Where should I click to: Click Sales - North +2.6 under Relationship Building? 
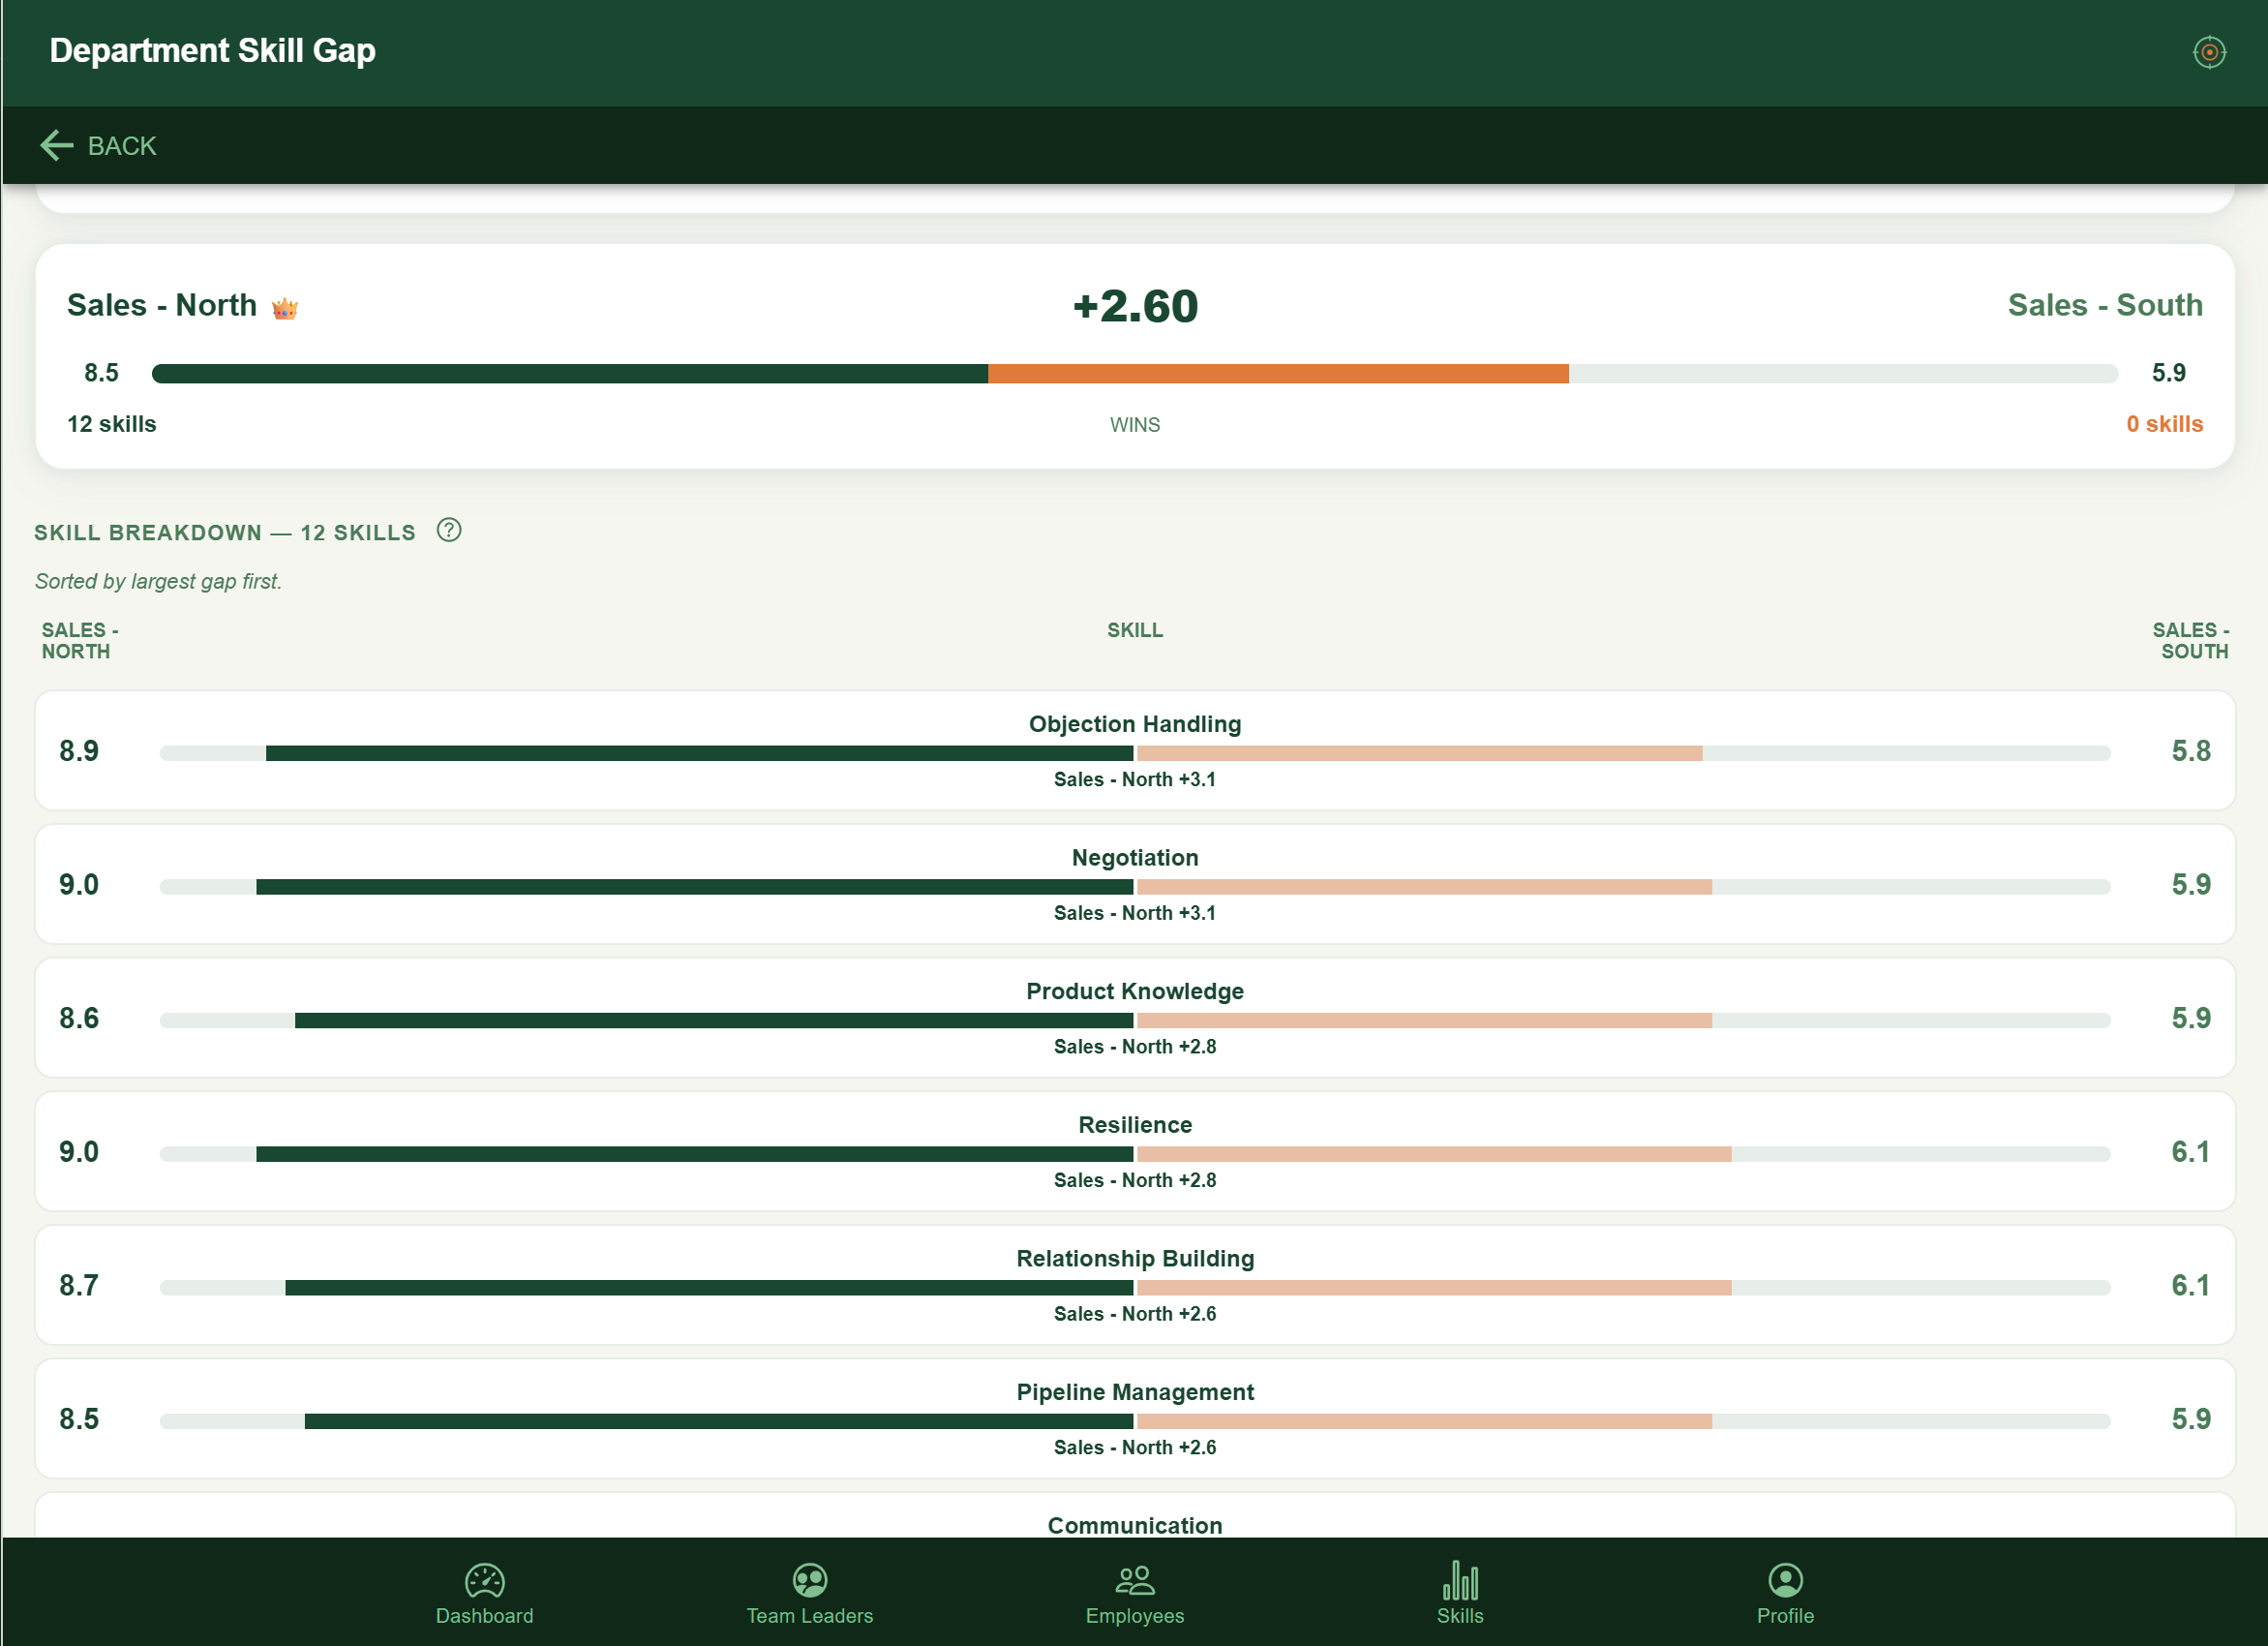(1135, 1314)
